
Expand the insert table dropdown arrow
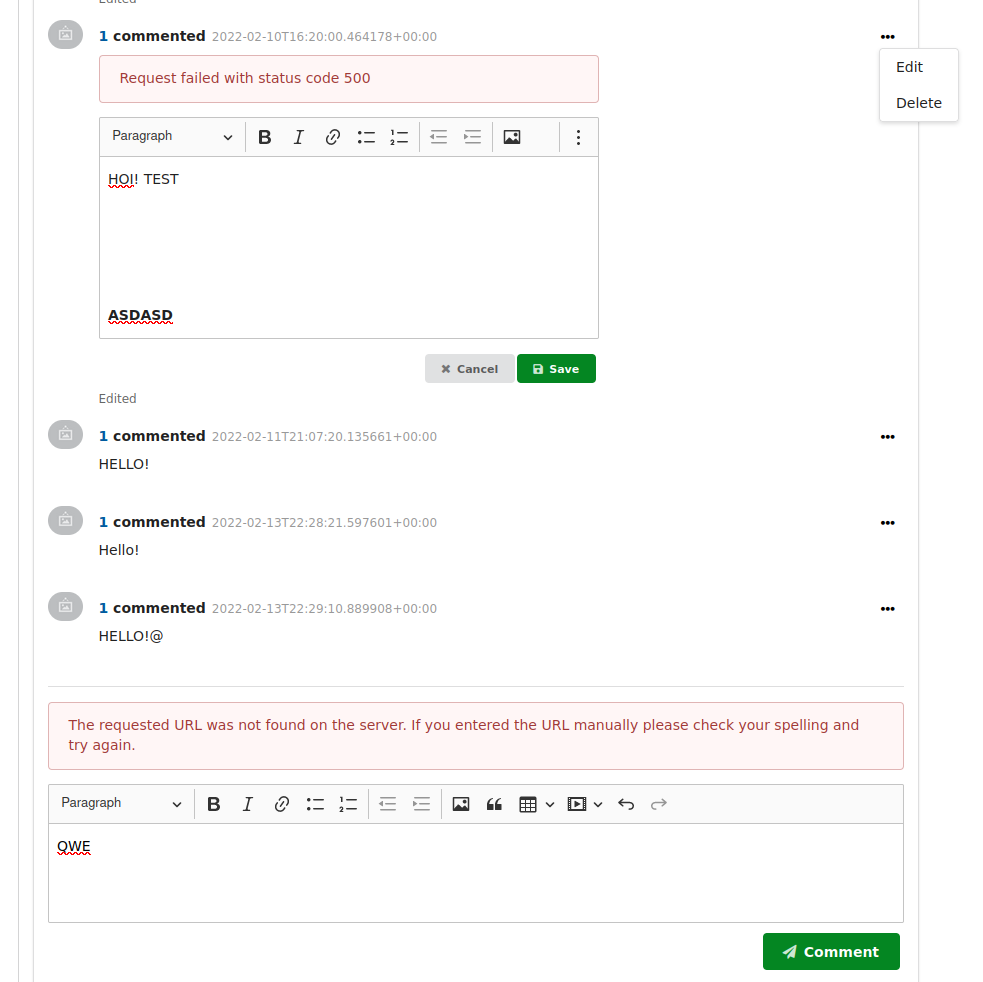pyautogui.click(x=549, y=804)
